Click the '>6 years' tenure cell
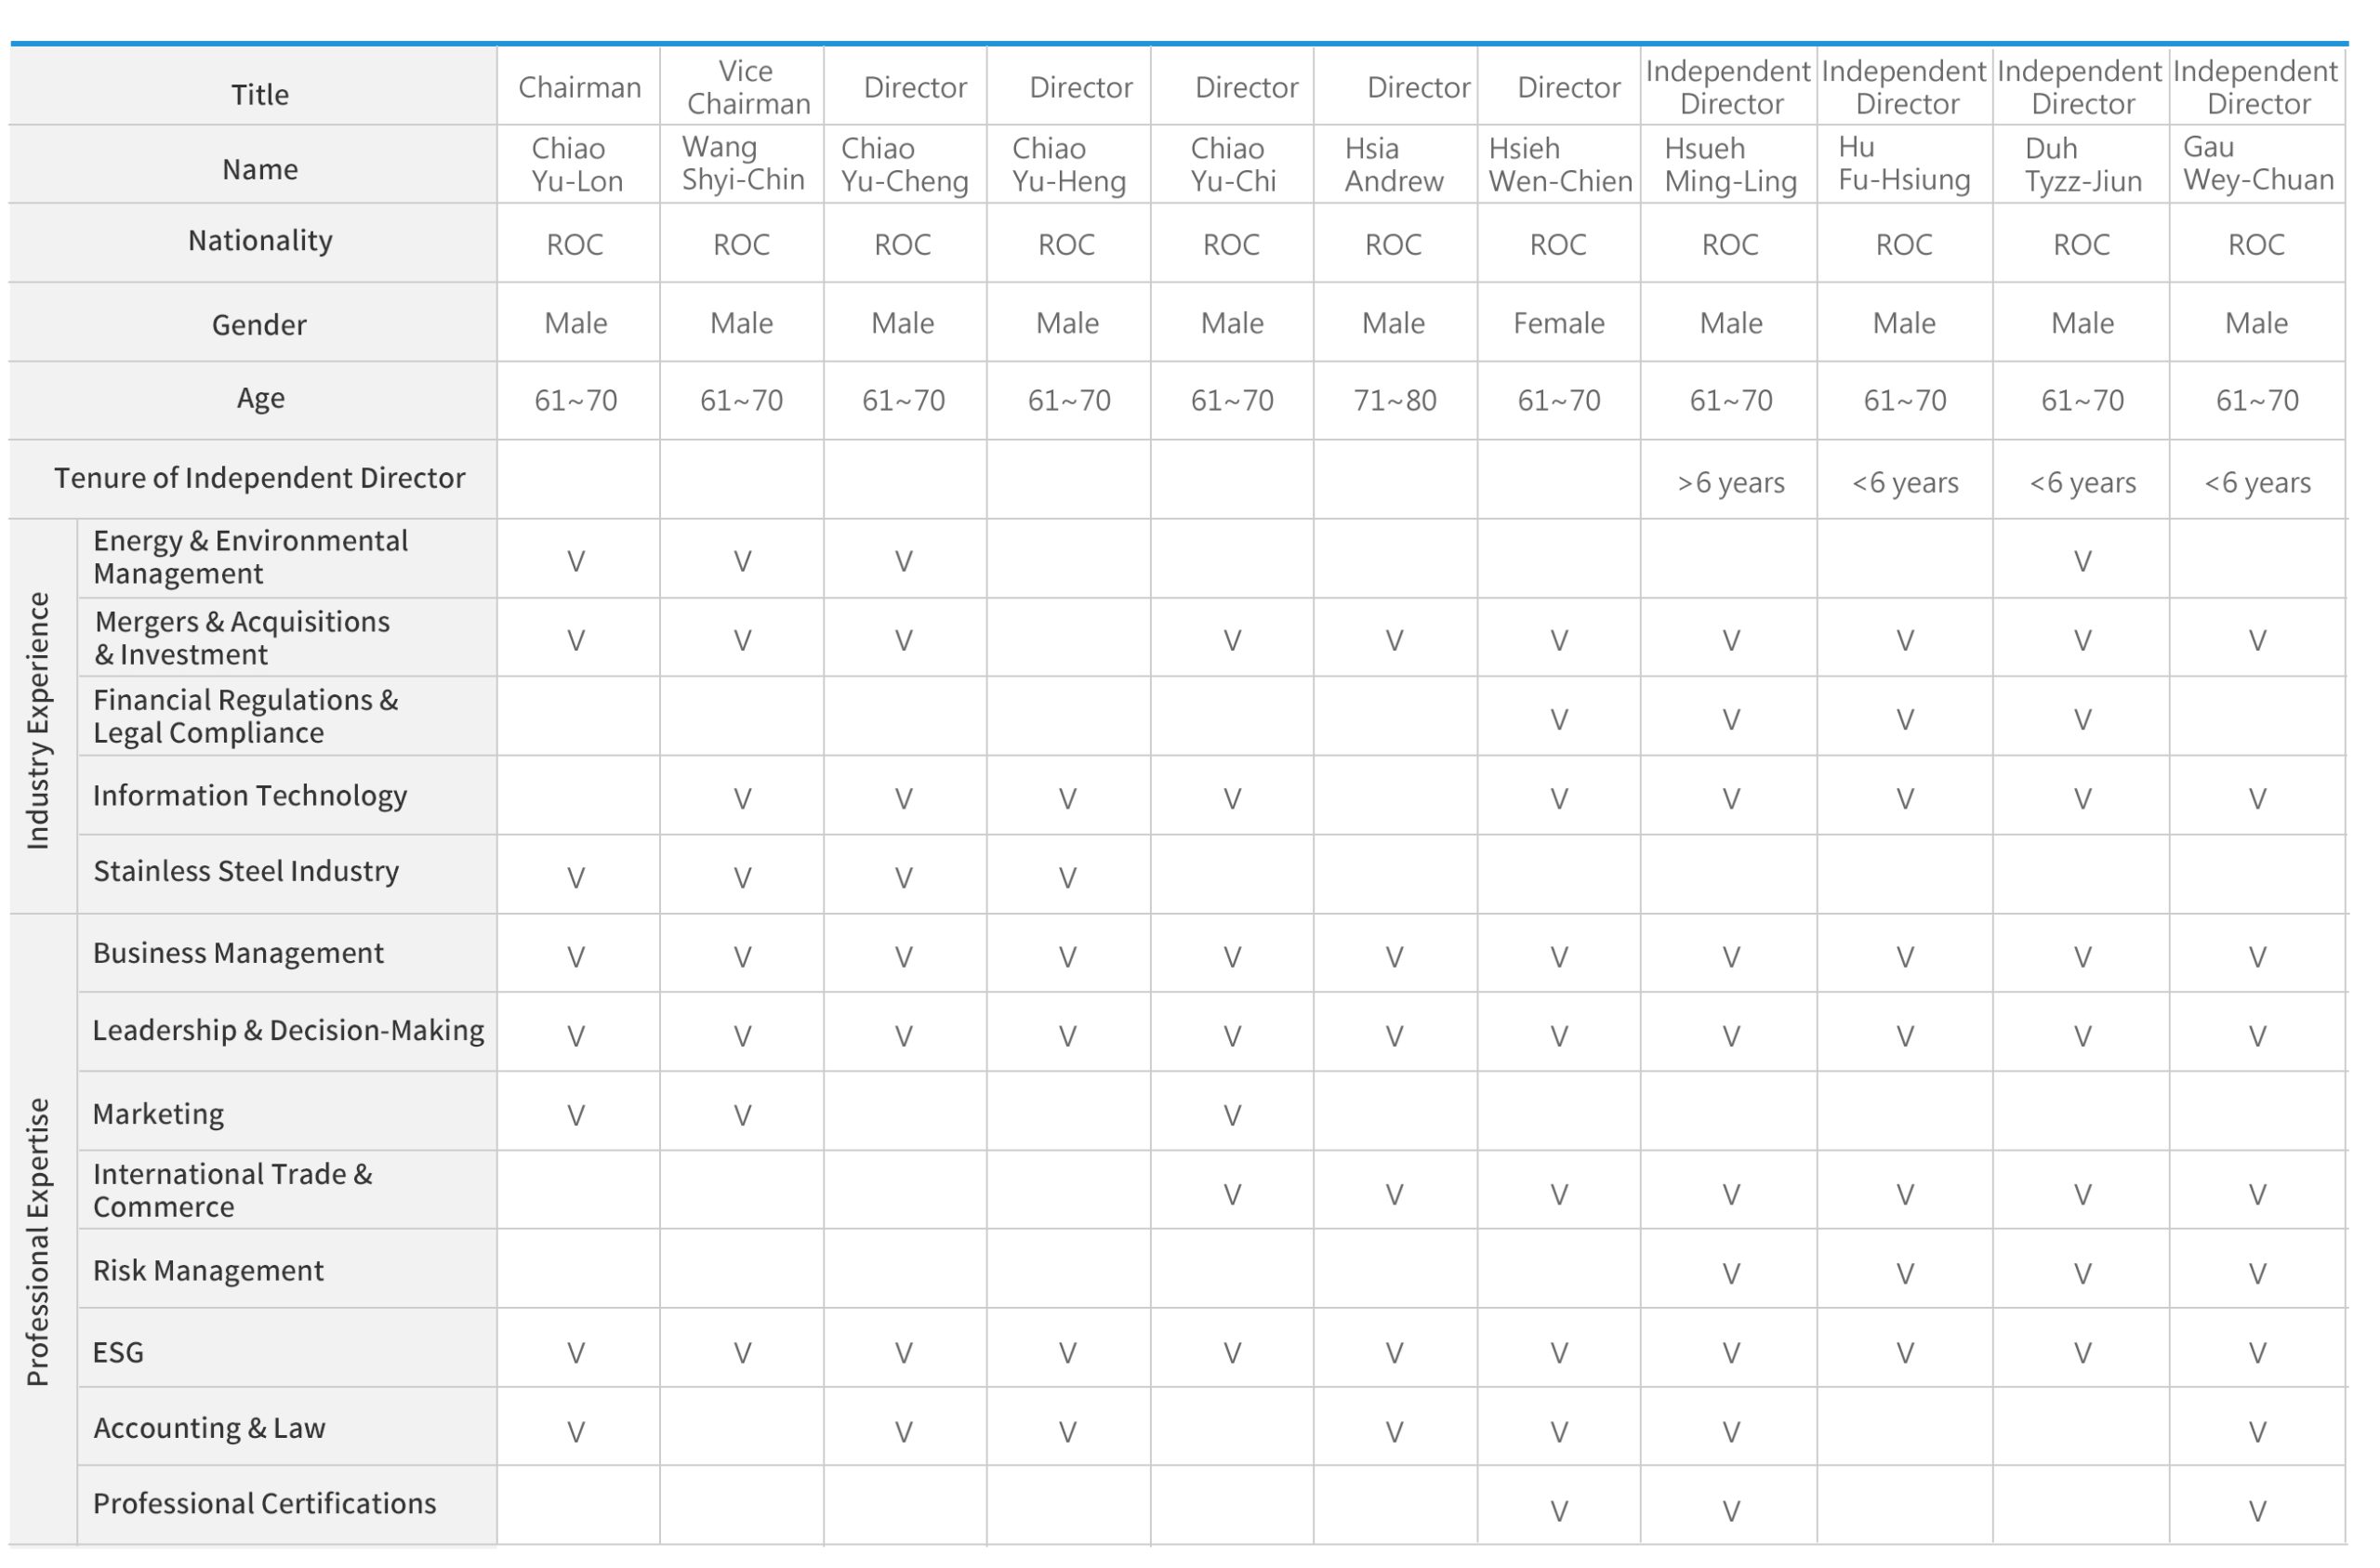 pyautogui.click(x=1731, y=483)
